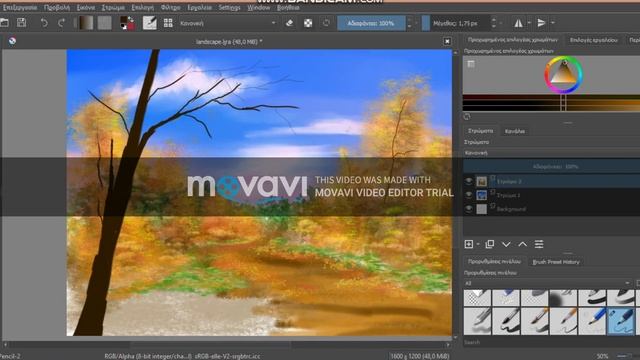Open the Κανονική blending mode dropdown in the toolbar
This screenshot has width=640, height=360.
click(x=228, y=23)
